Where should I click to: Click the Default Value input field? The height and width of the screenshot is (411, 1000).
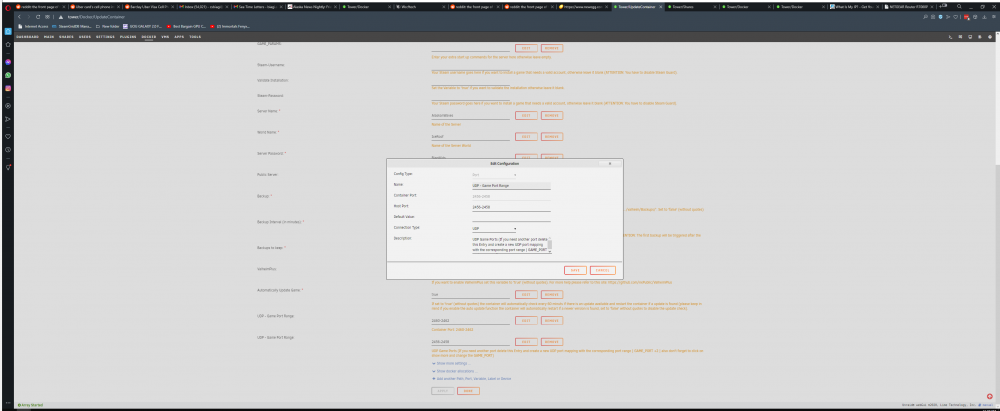coord(510,218)
